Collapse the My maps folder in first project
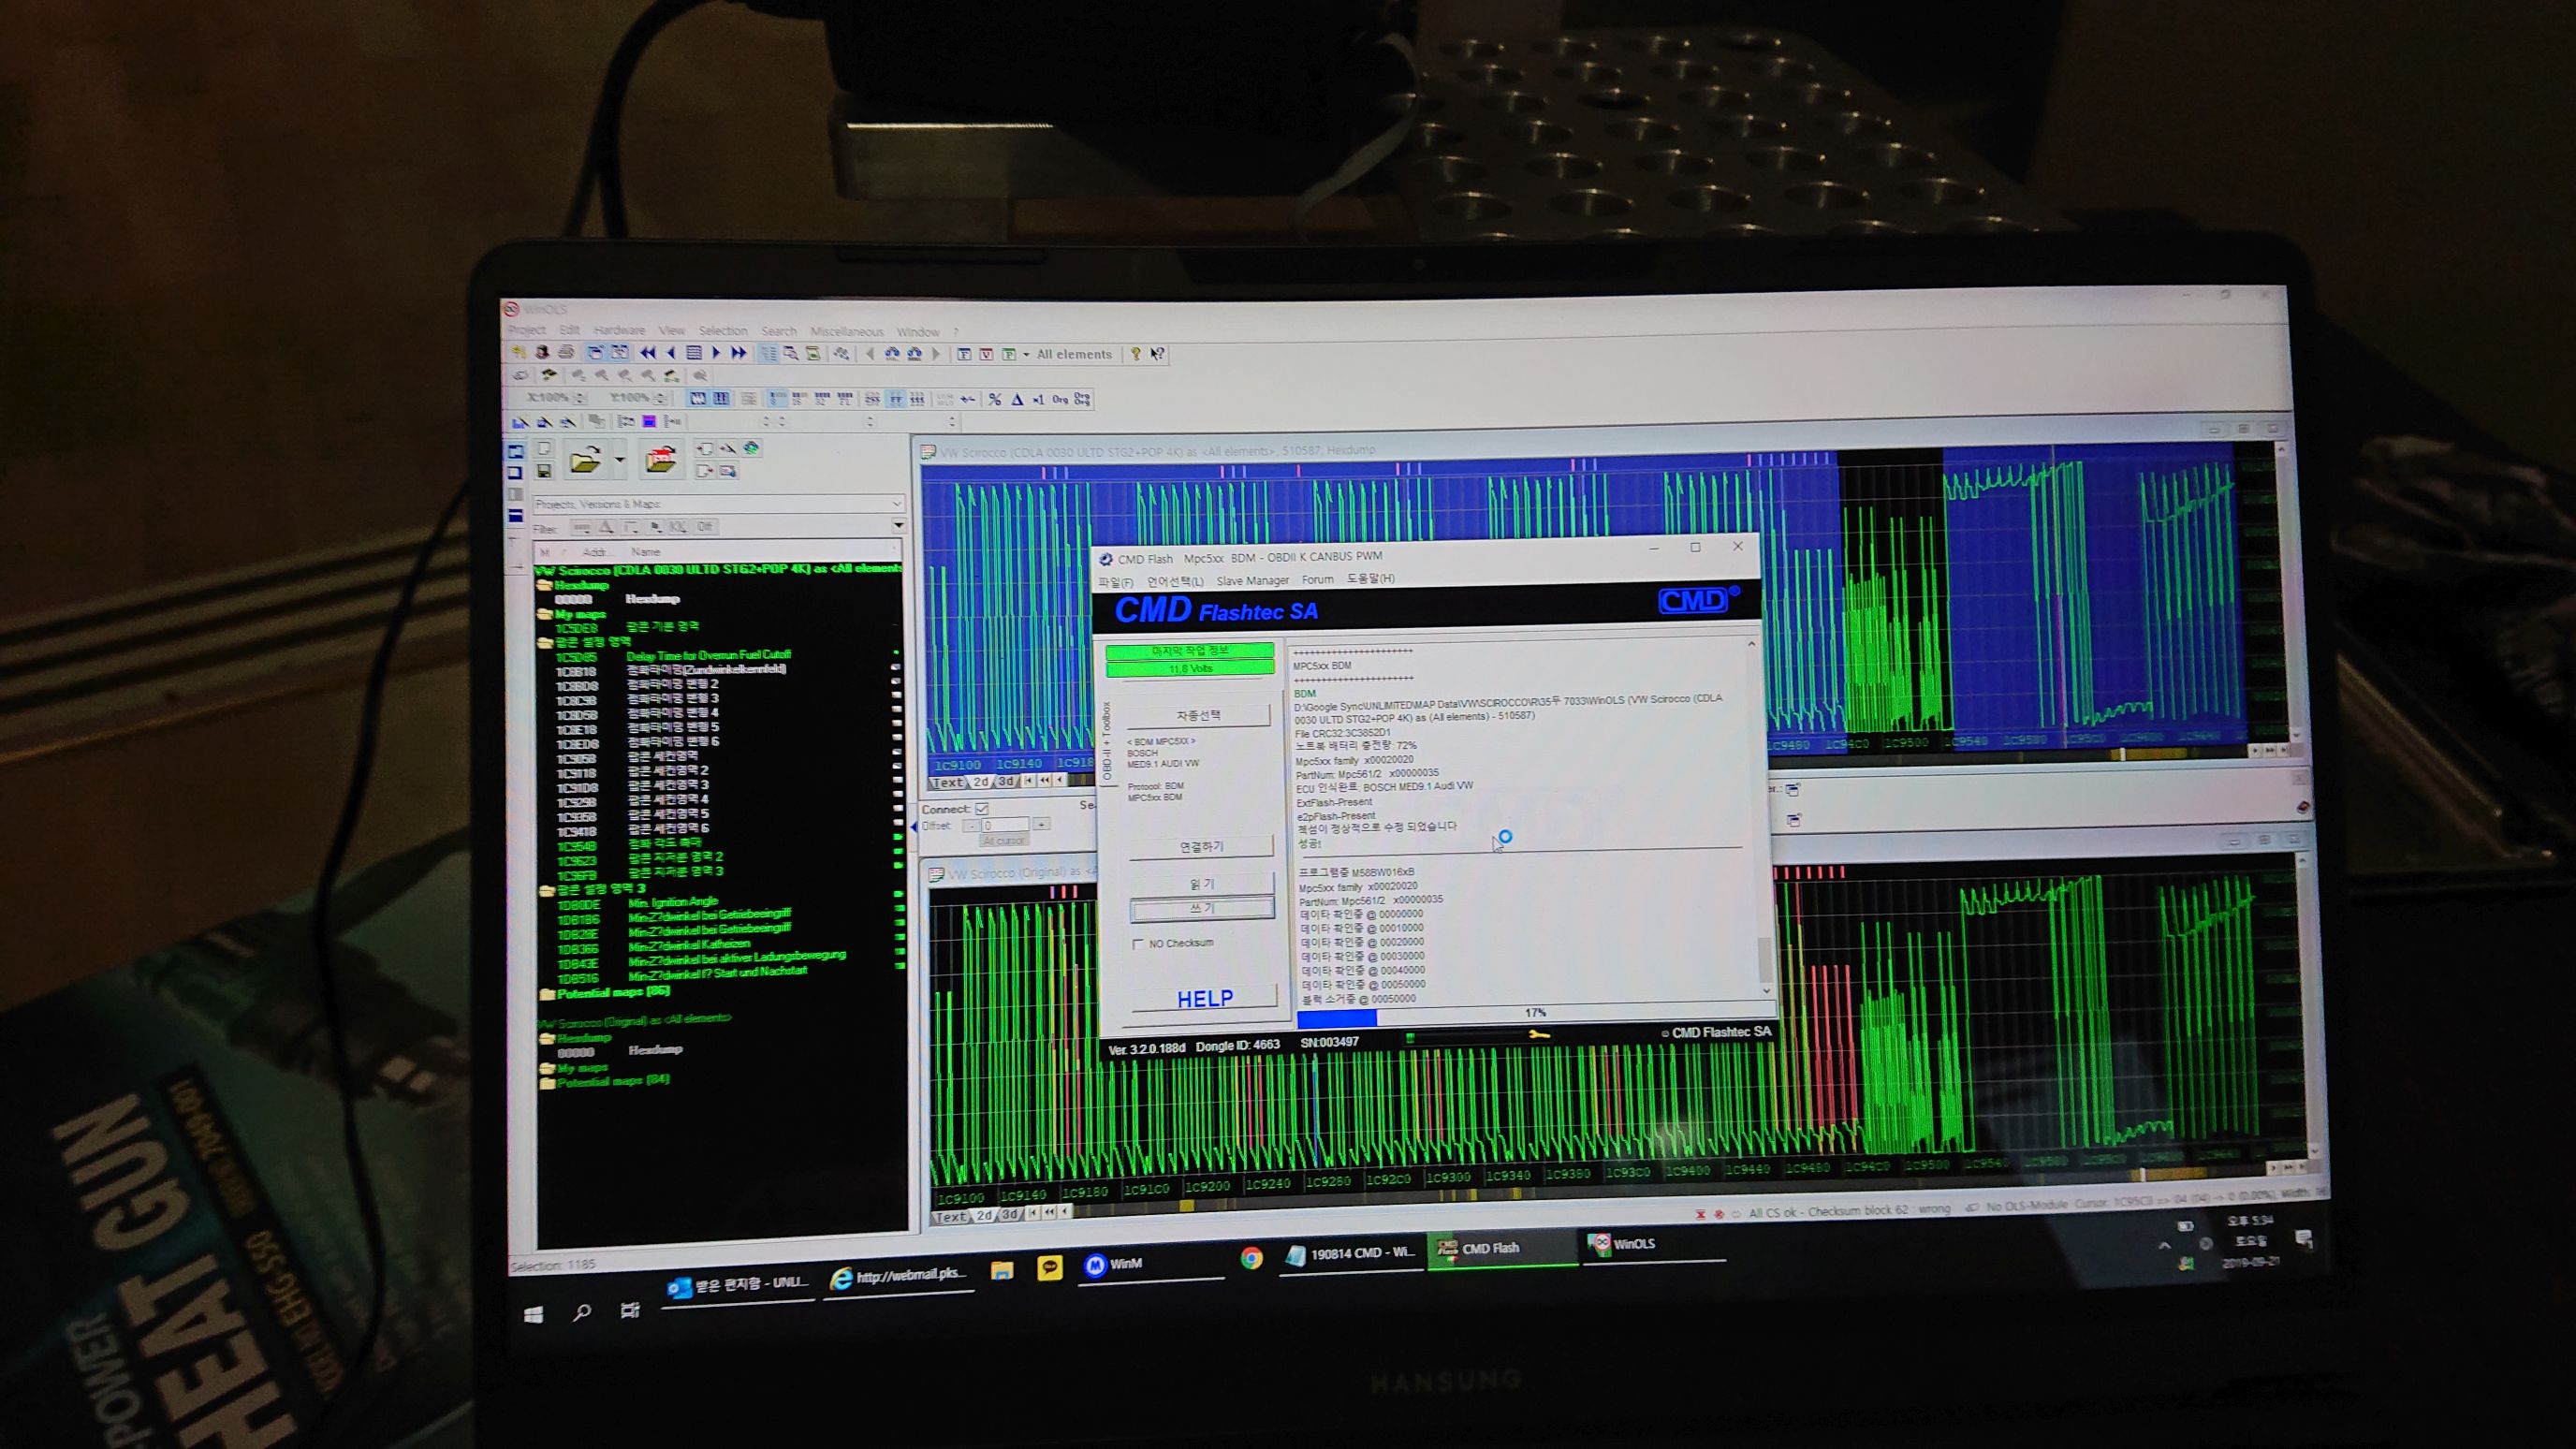Image resolution: width=2576 pixels, height=1449 pixels. click(x=545, y=614)
